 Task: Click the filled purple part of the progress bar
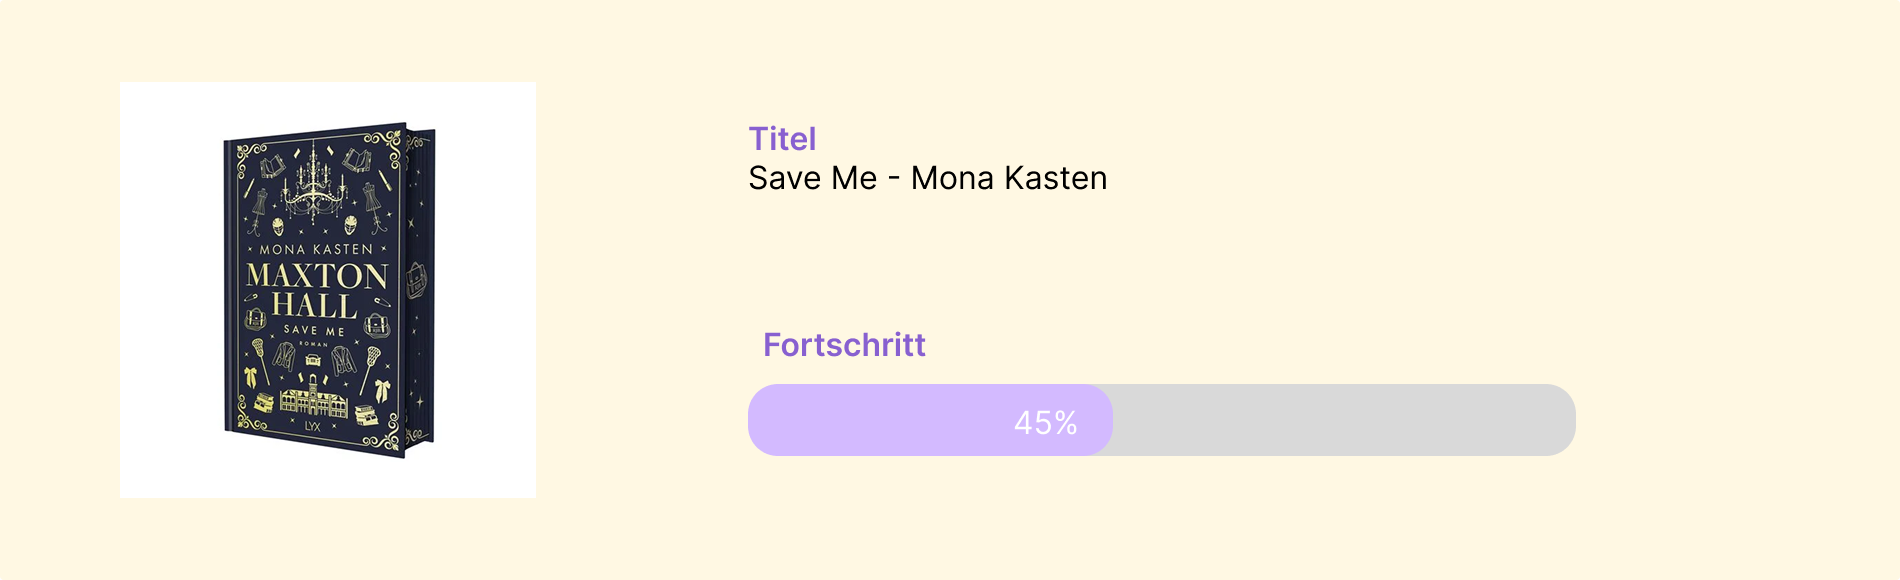click(880, 420)
